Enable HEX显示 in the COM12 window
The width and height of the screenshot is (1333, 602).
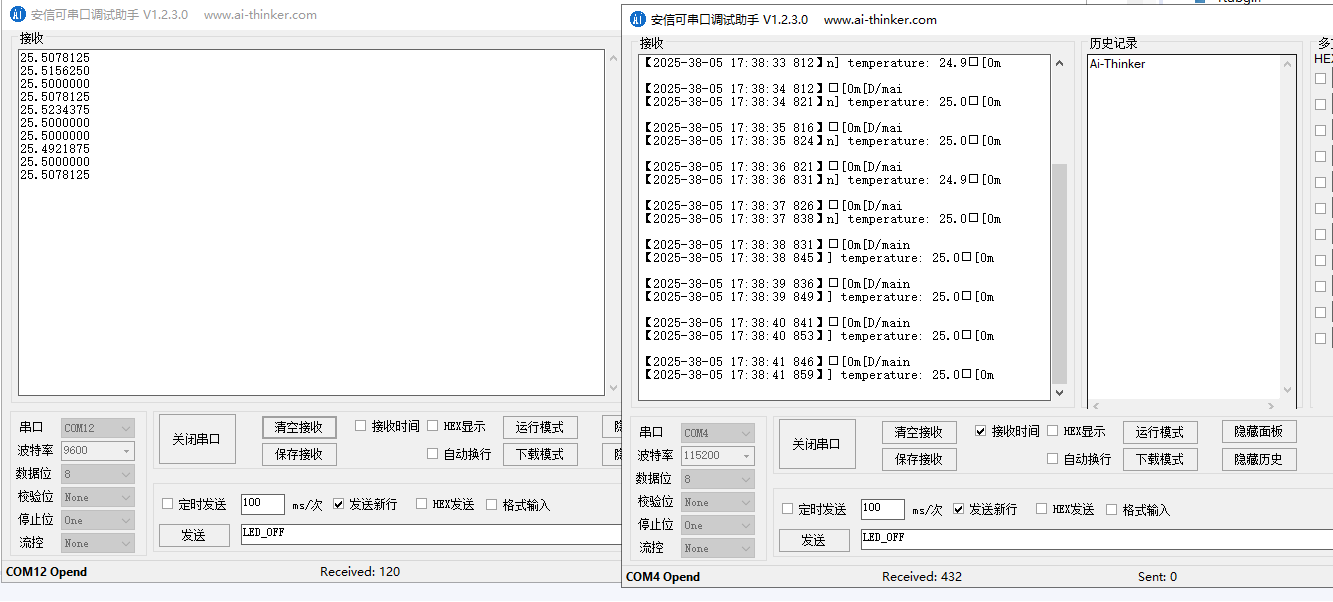(433, 426)
